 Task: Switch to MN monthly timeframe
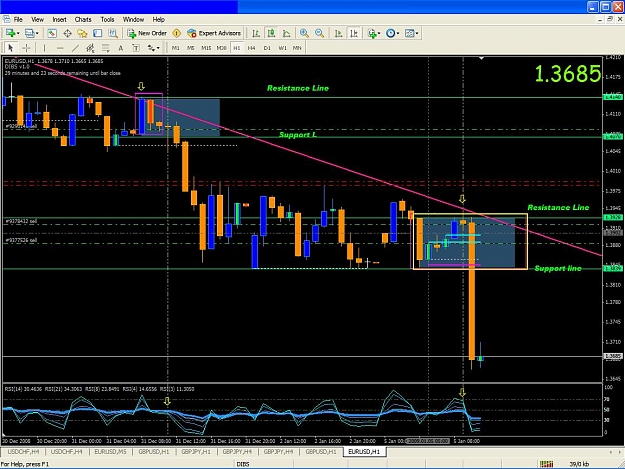(297, 48)
